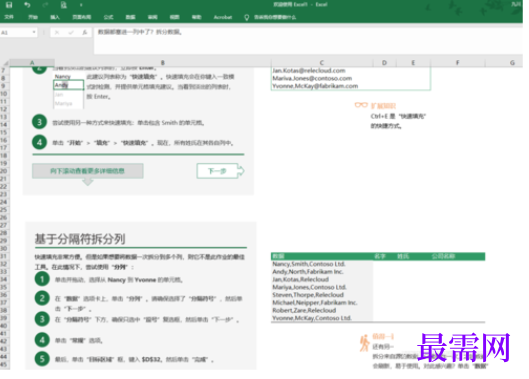529x379 pixels.
Task: Click Jan.Kotas@relecloud.com cell
Action: pos(309,71)
